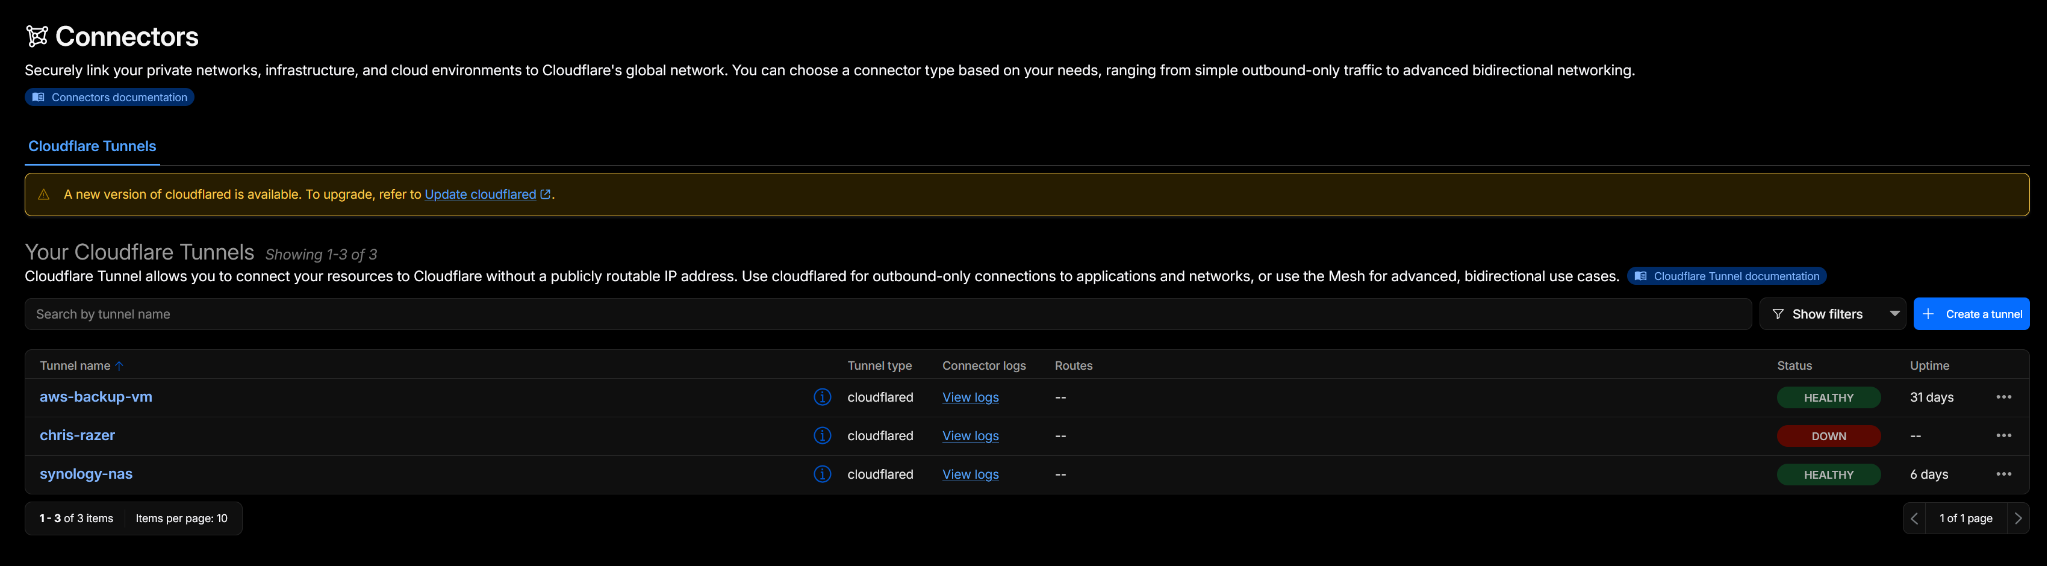Click the Tunnel name column header
Viewport: 2047px width, 566px height.
(x=75, y=366)
